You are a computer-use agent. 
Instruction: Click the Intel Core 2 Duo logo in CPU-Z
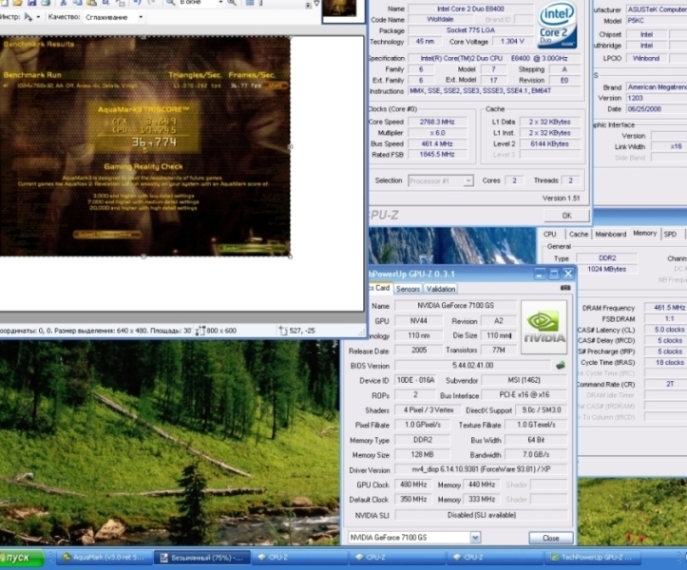pos(557,25)
